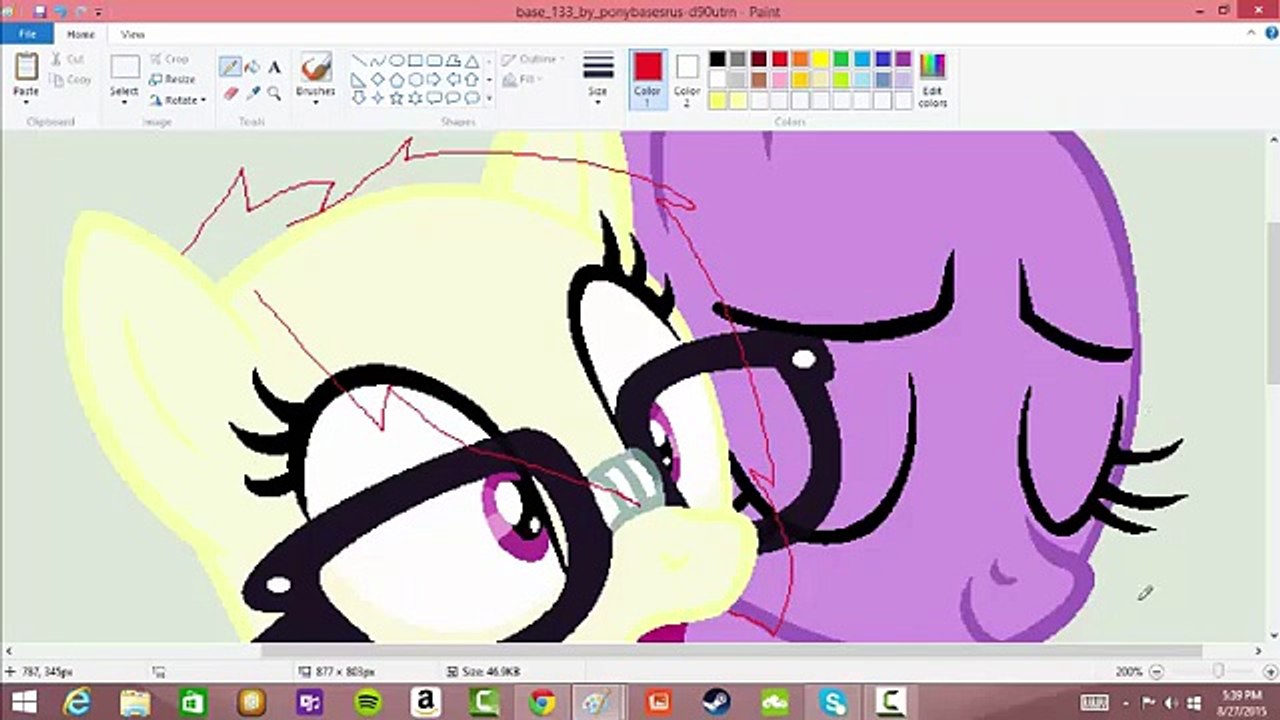
Task: Open Spotify from the taskbar
Action: click(368, 702)
